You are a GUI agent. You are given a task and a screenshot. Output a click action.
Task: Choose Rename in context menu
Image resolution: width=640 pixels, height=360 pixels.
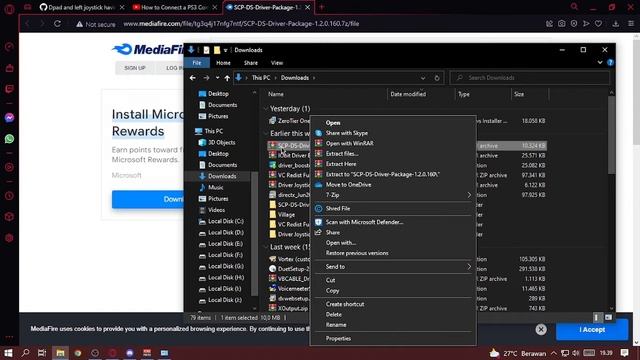coord(336,325)
